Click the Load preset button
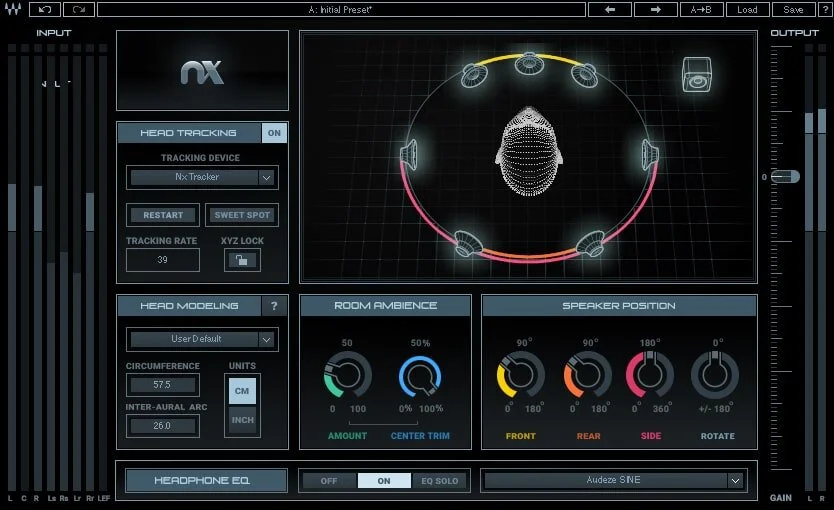The height and width of the screenshot is (510, 834). coord(747,10)
